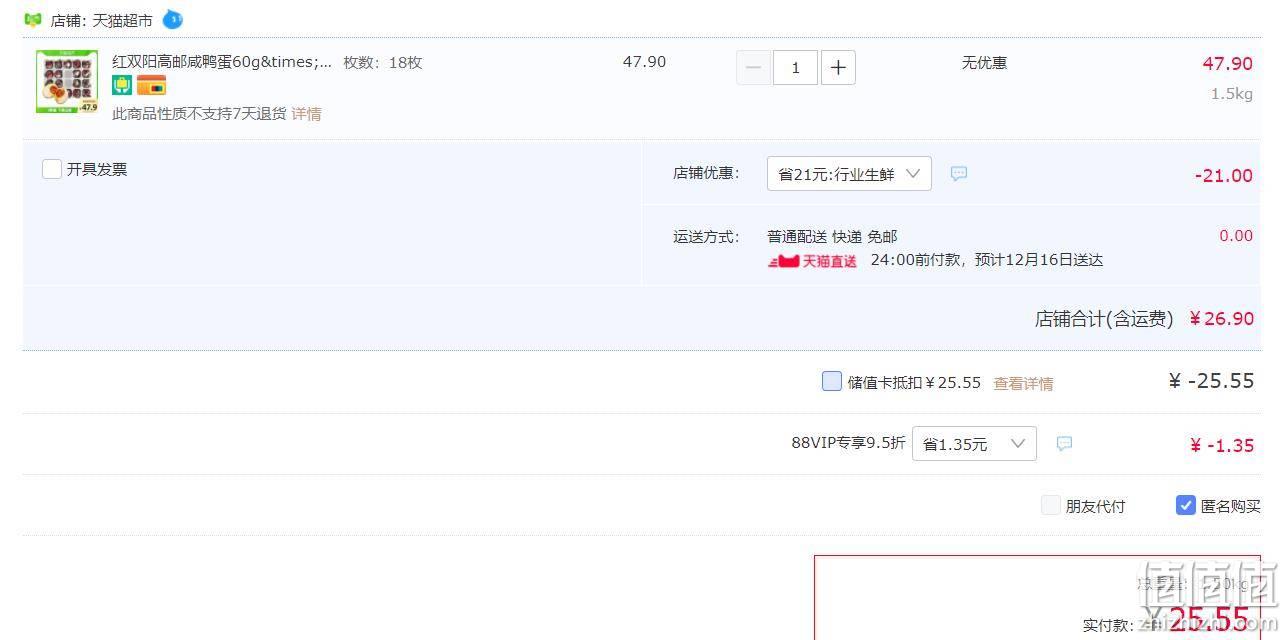The image size is (1287, 640).
Task: Click the 无优惠 text
Action: point(984,63)
